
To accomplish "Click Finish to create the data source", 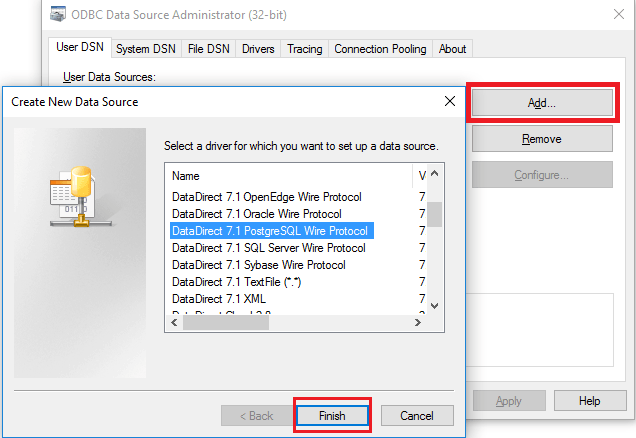I will 332,415.
